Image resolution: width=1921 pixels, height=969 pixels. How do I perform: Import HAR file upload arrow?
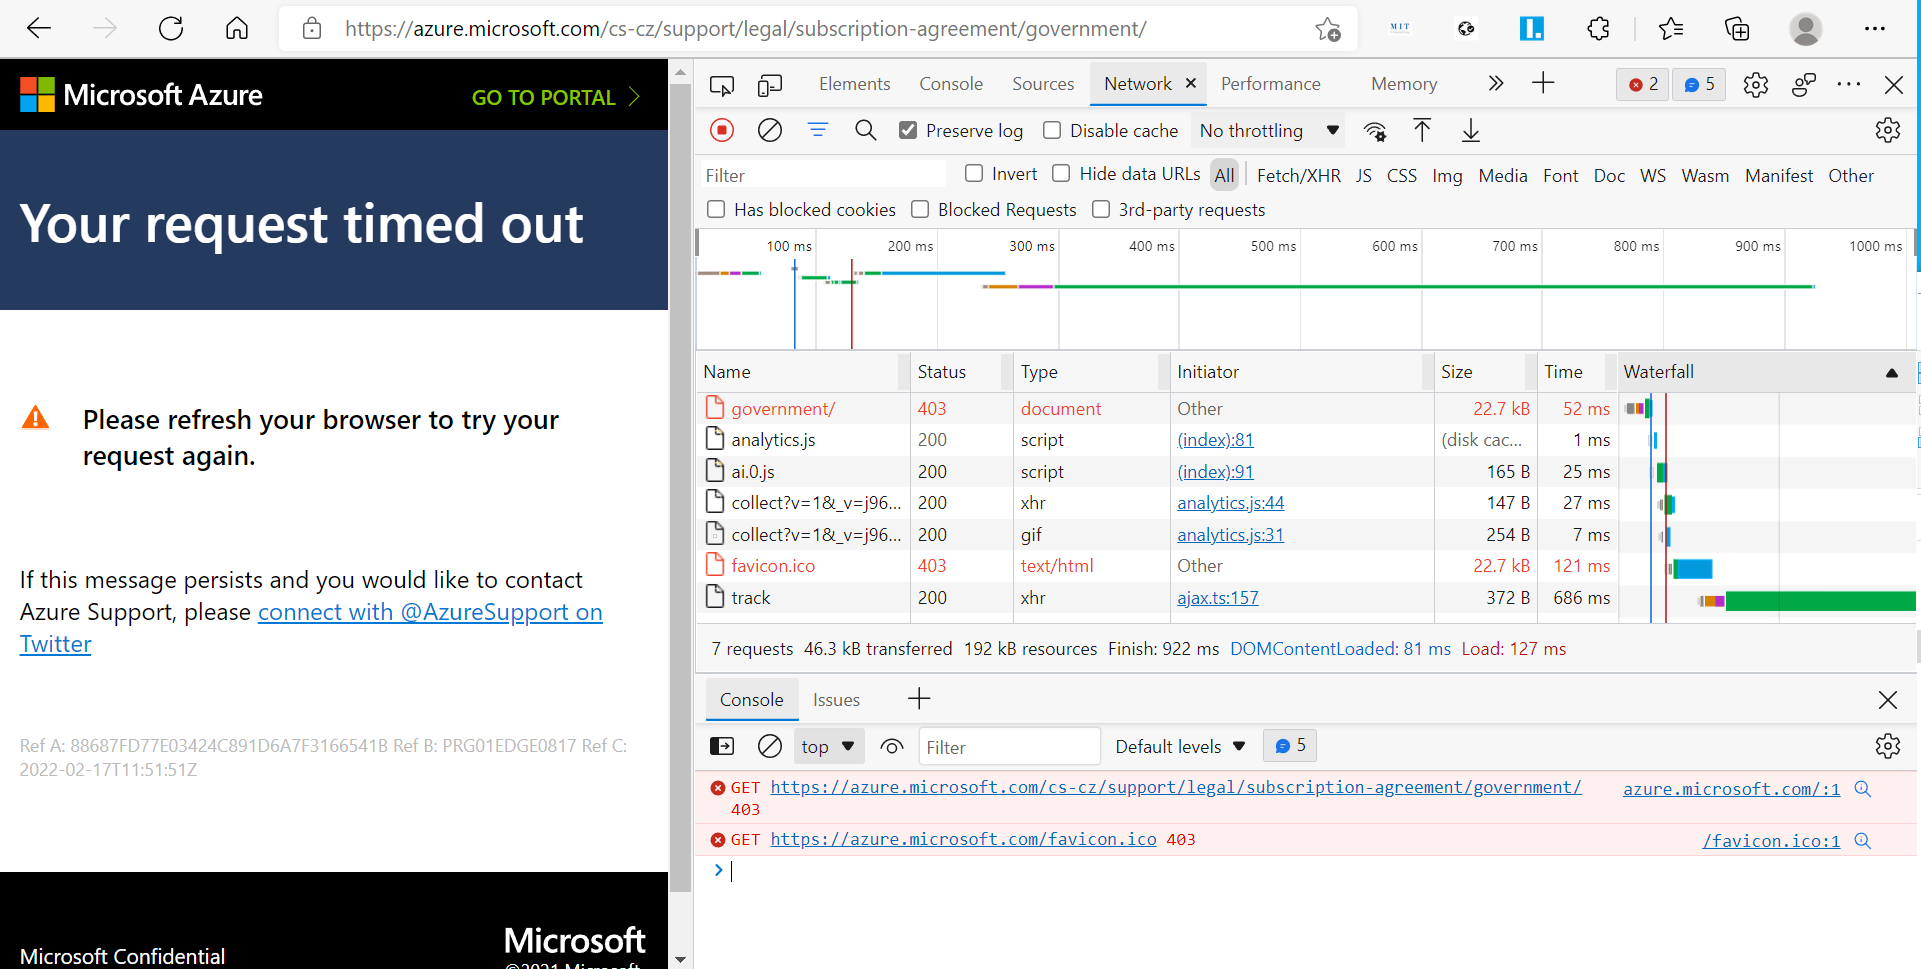click(1422, 130)
